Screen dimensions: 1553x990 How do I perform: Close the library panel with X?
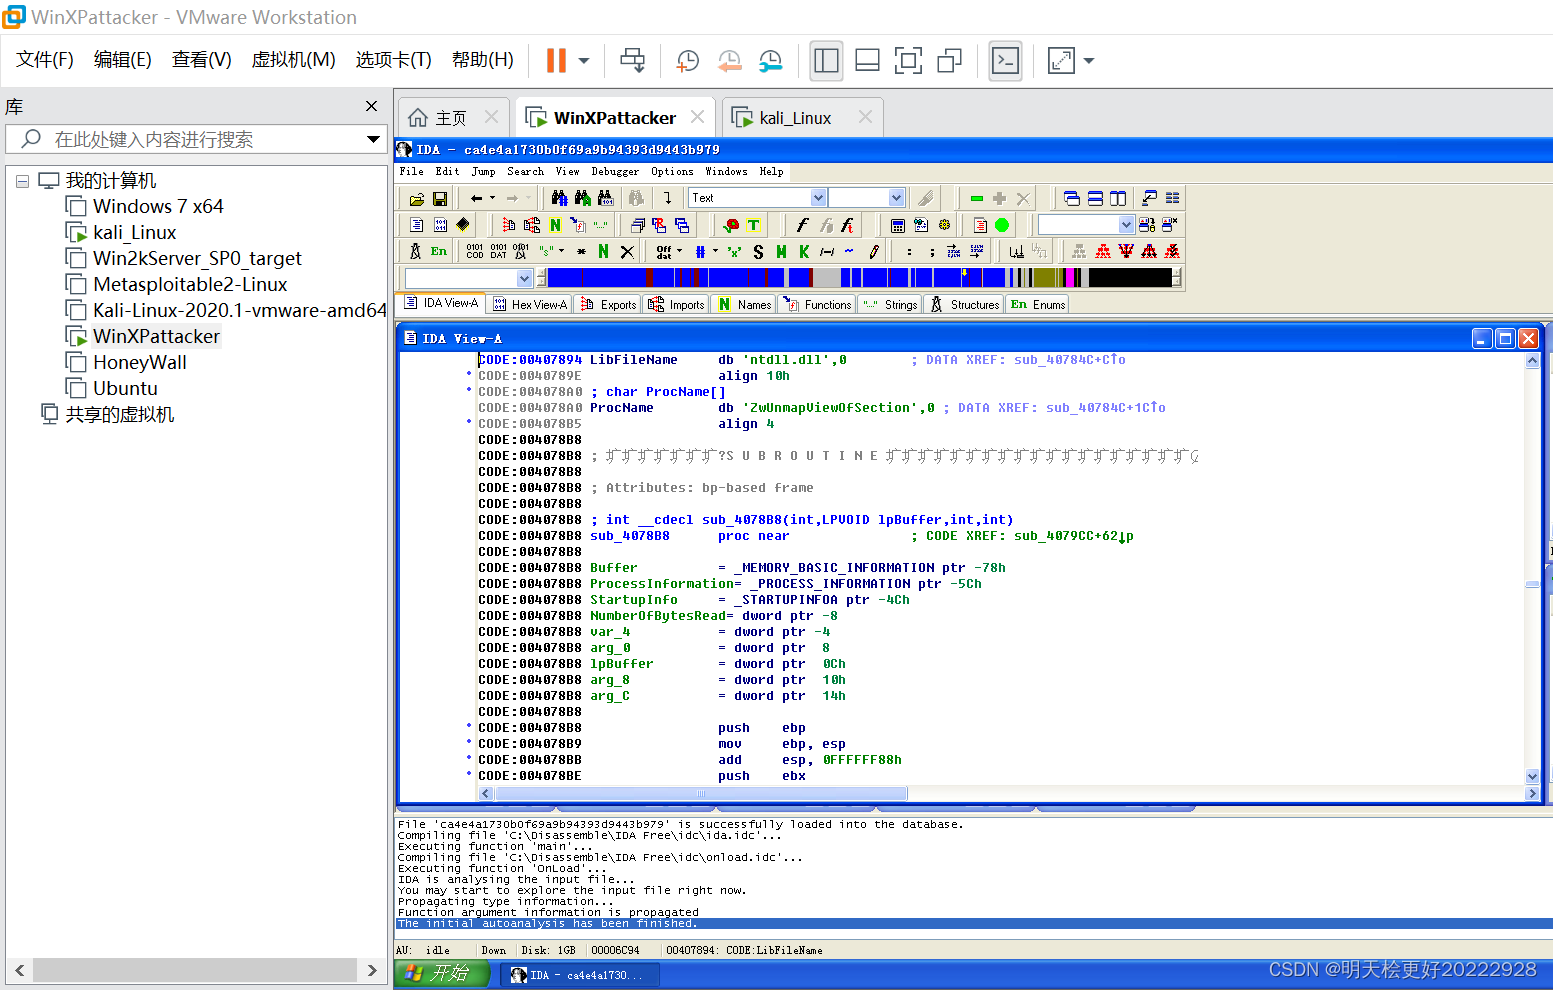371,106
